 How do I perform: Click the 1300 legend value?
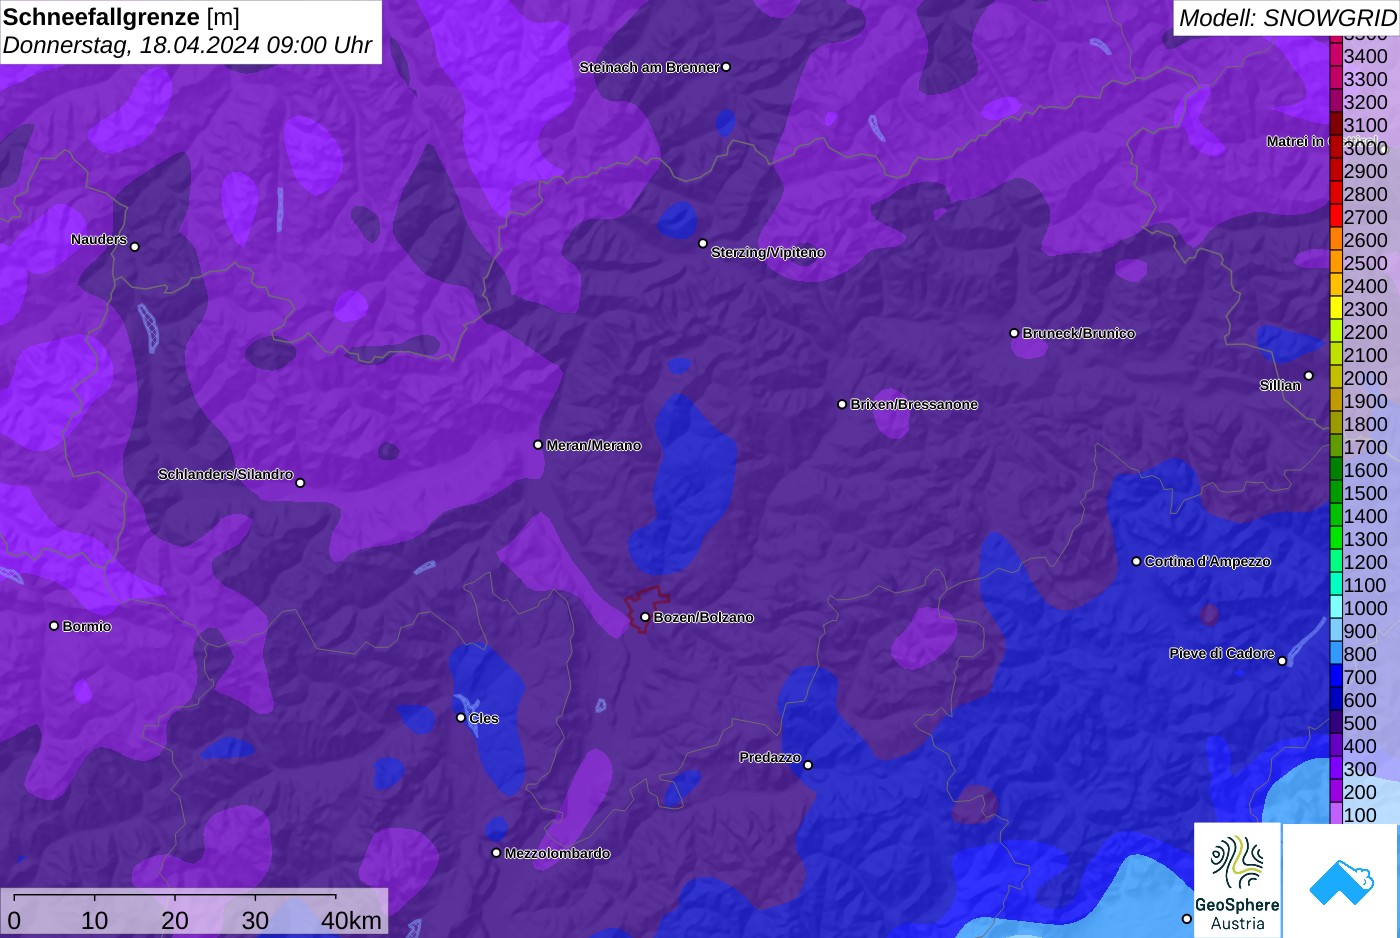(1366, 539)
